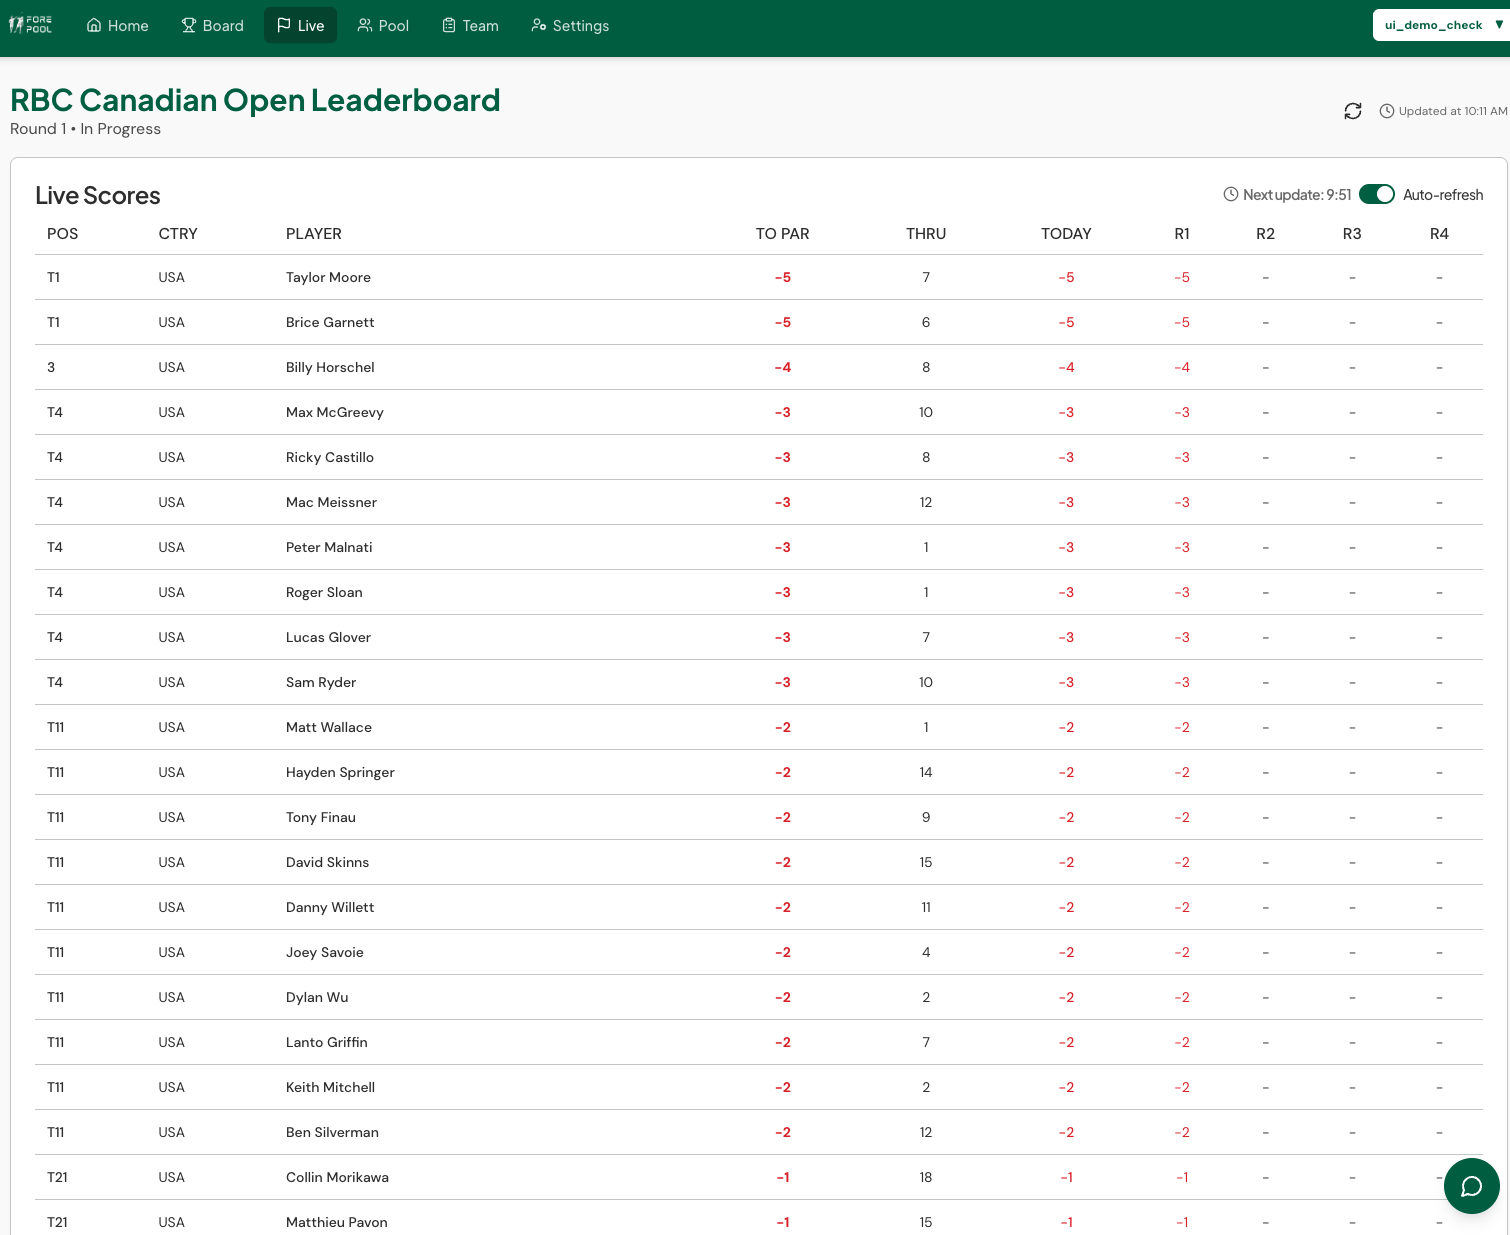1510x1235 pixels.
Task: Select player Hayden Springer
Action: click(x=340, y=772)
